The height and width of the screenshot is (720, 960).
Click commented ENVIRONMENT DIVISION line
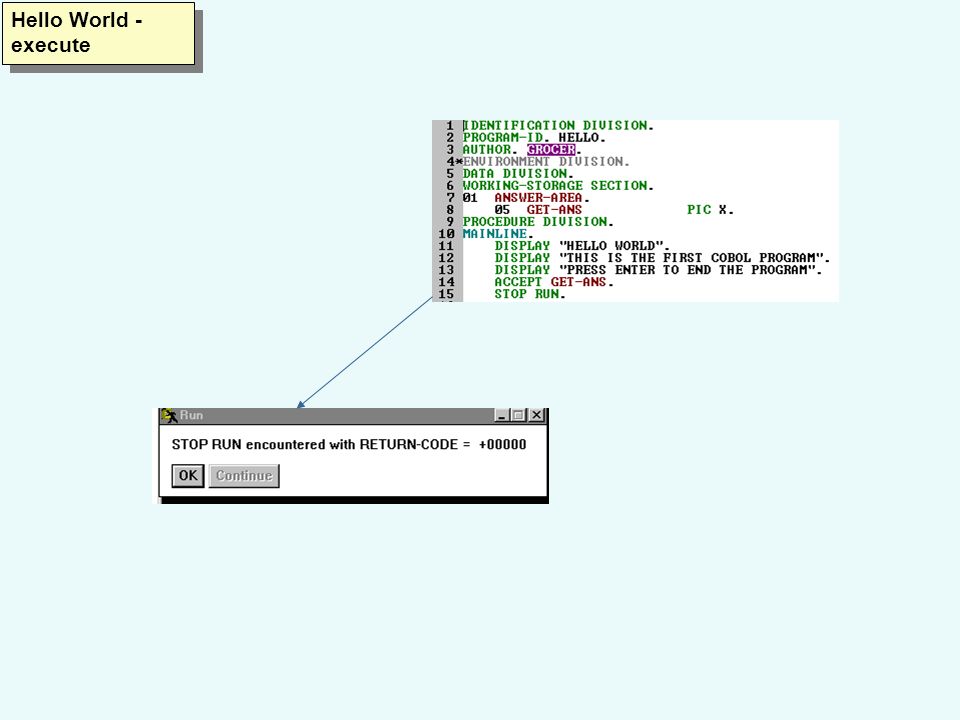(546, 162)
